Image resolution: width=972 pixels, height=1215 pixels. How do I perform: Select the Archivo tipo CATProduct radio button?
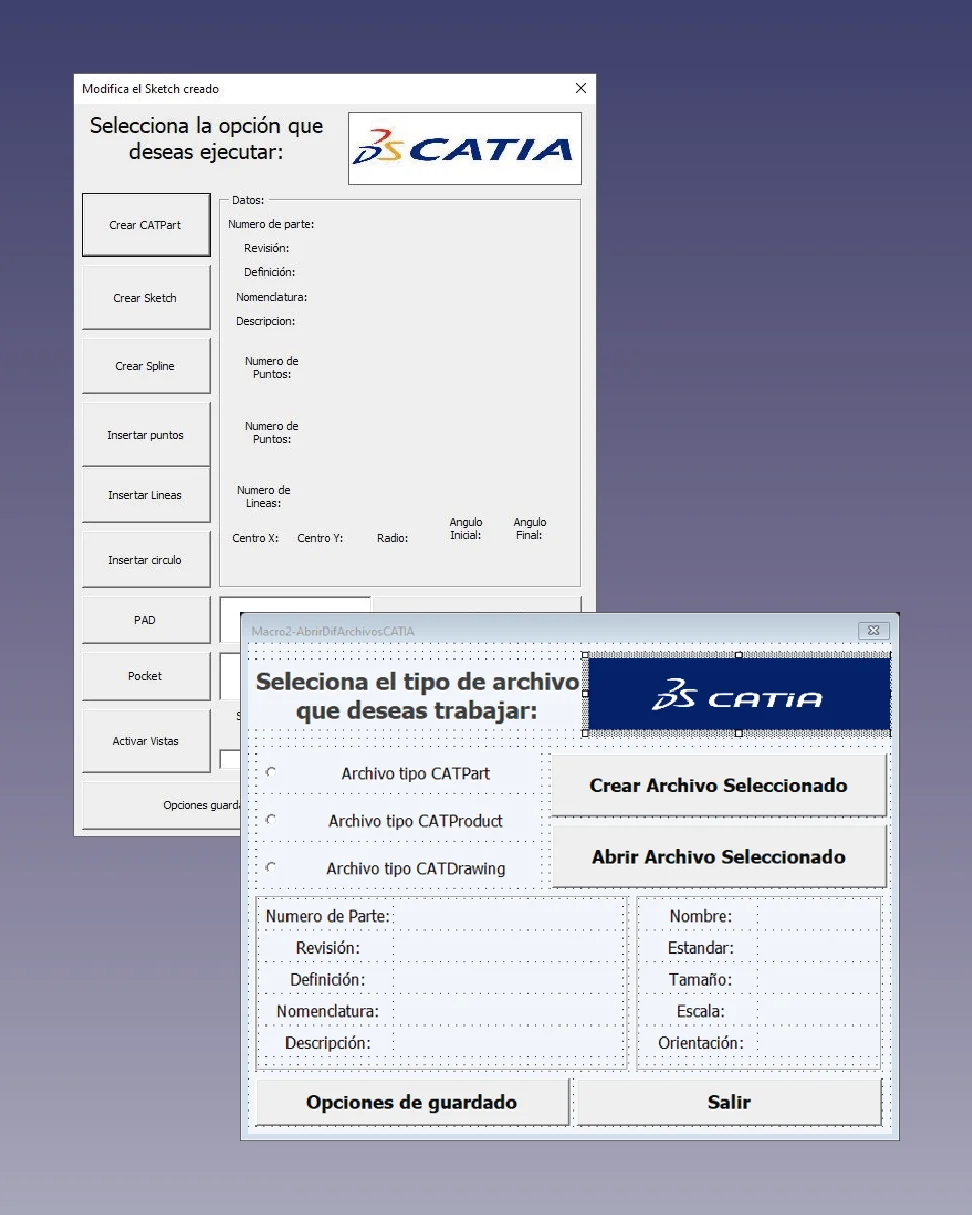(x=271, y=820)
